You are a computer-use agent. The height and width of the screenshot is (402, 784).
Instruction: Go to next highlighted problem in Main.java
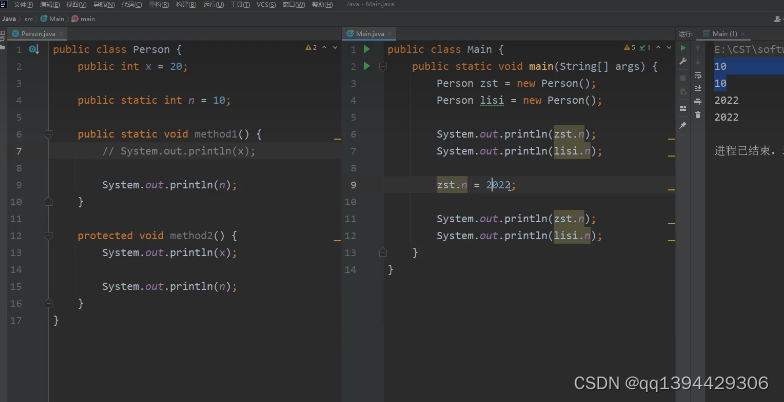(x=669, y=48)
